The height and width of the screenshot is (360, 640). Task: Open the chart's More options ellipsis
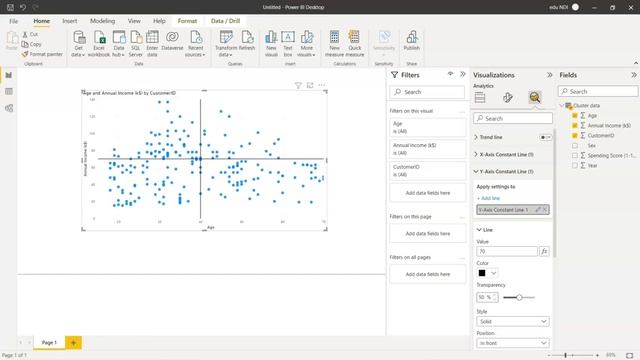tap(322, 85)
